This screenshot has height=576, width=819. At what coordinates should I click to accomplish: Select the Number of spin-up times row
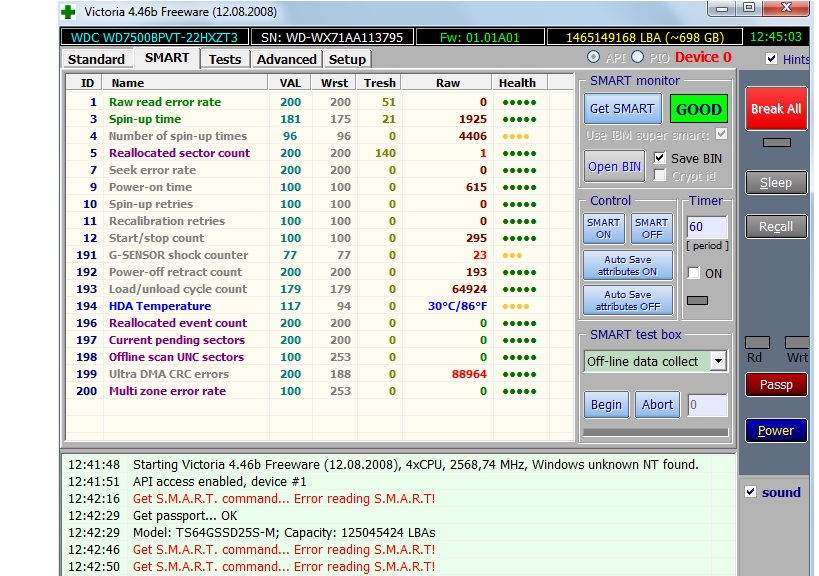pos(320,136)
